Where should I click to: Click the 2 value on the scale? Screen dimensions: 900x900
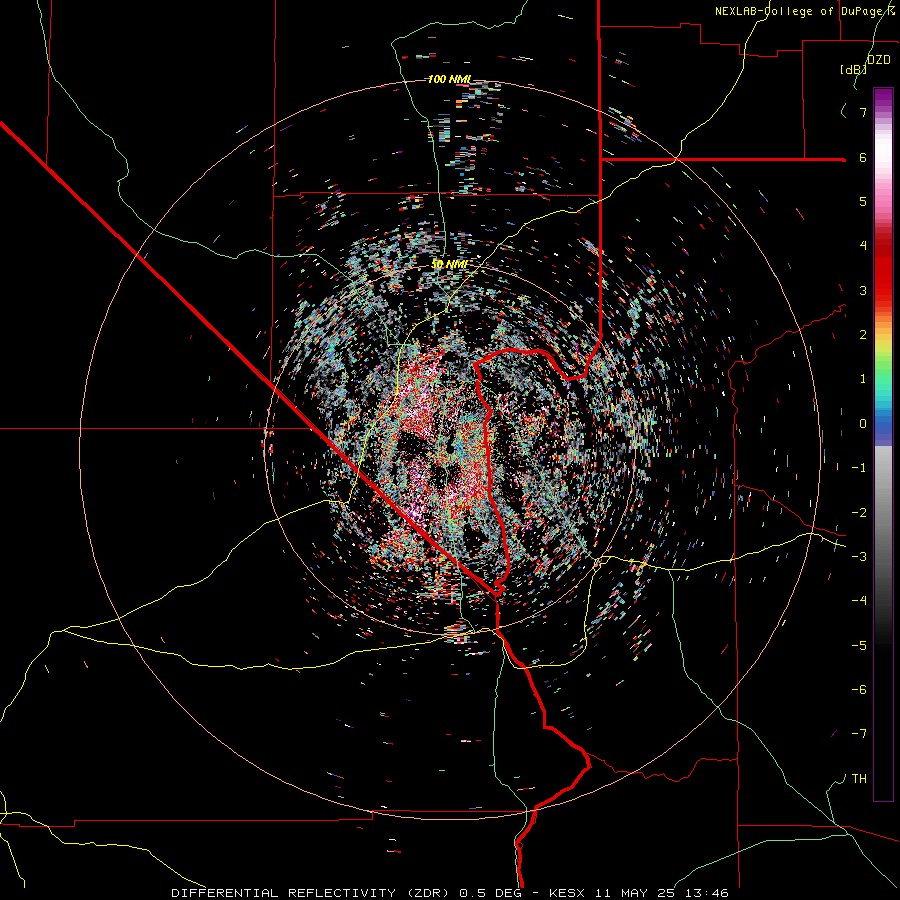[x=863, y=334]
